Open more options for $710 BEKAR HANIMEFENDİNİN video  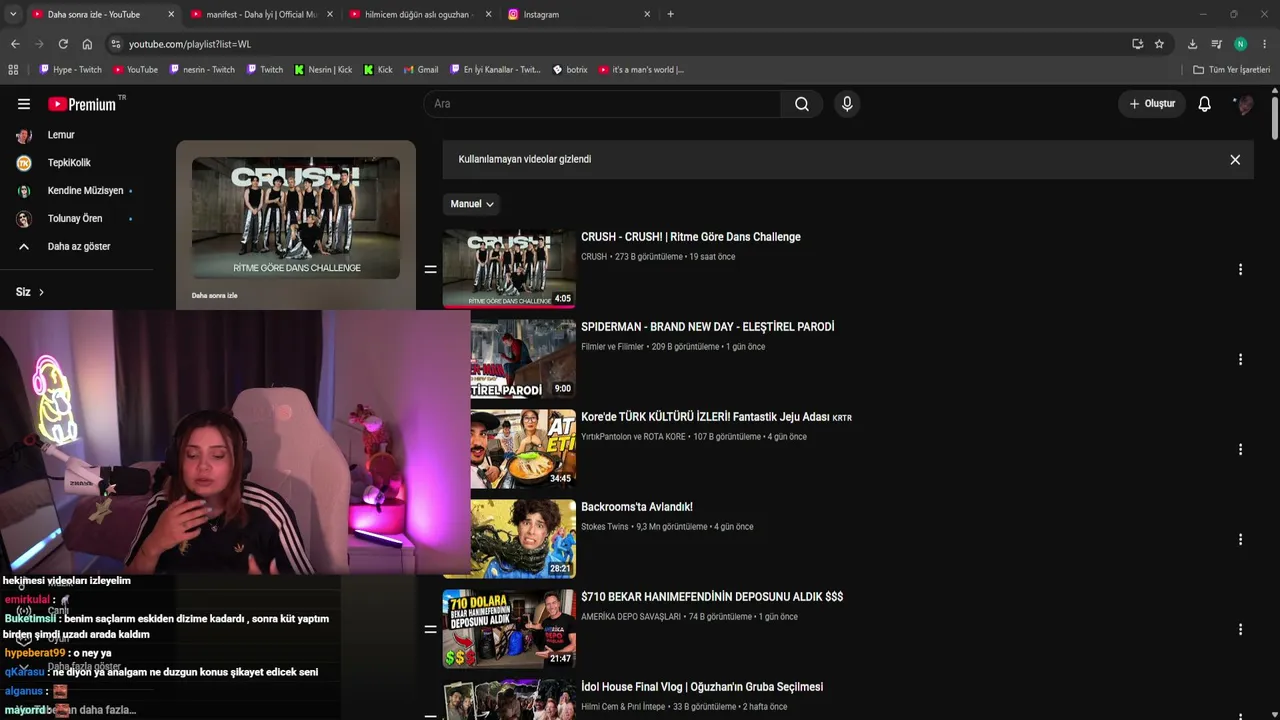coord(1240,629)
